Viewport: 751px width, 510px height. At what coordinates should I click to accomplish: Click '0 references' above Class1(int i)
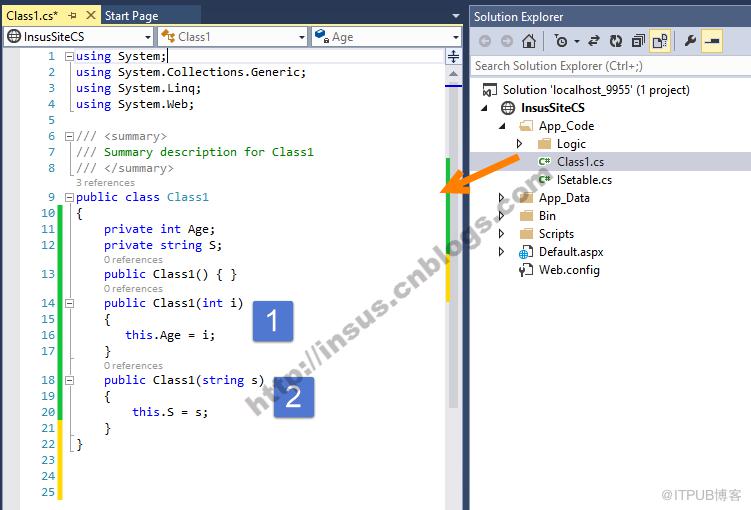tap(133, 289)
